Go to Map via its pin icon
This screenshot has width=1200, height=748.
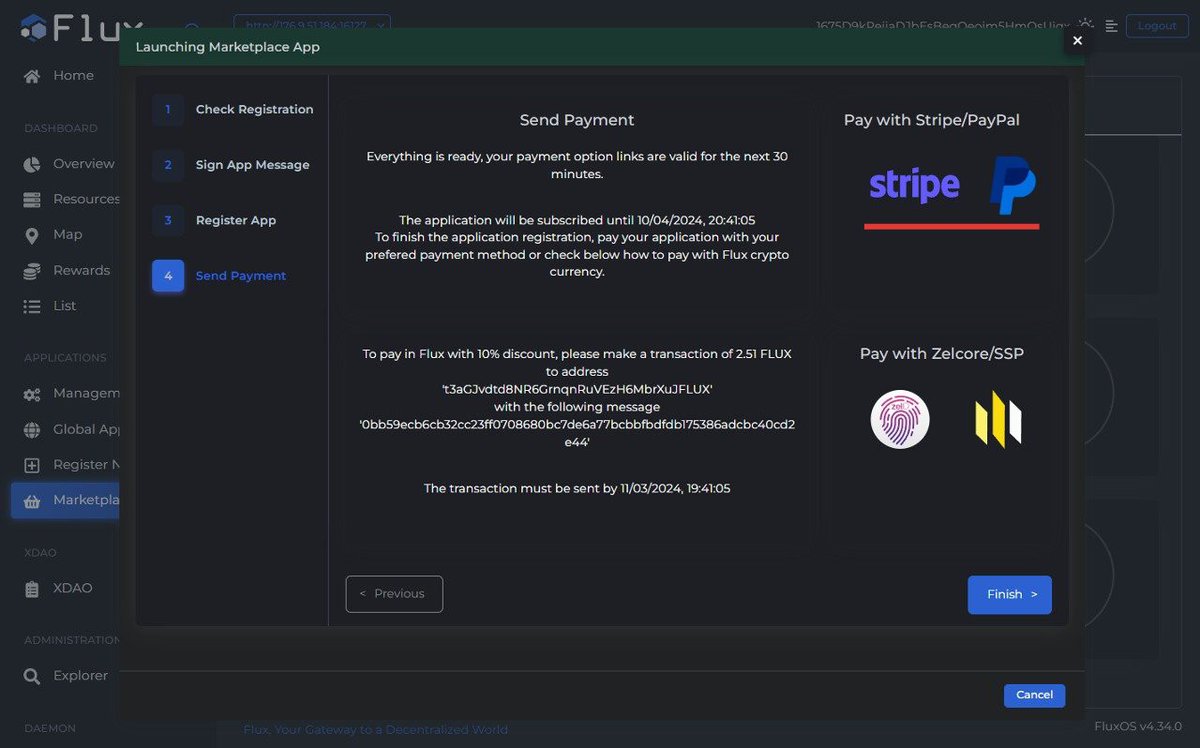pyautogui.click(x=32, y=235)
